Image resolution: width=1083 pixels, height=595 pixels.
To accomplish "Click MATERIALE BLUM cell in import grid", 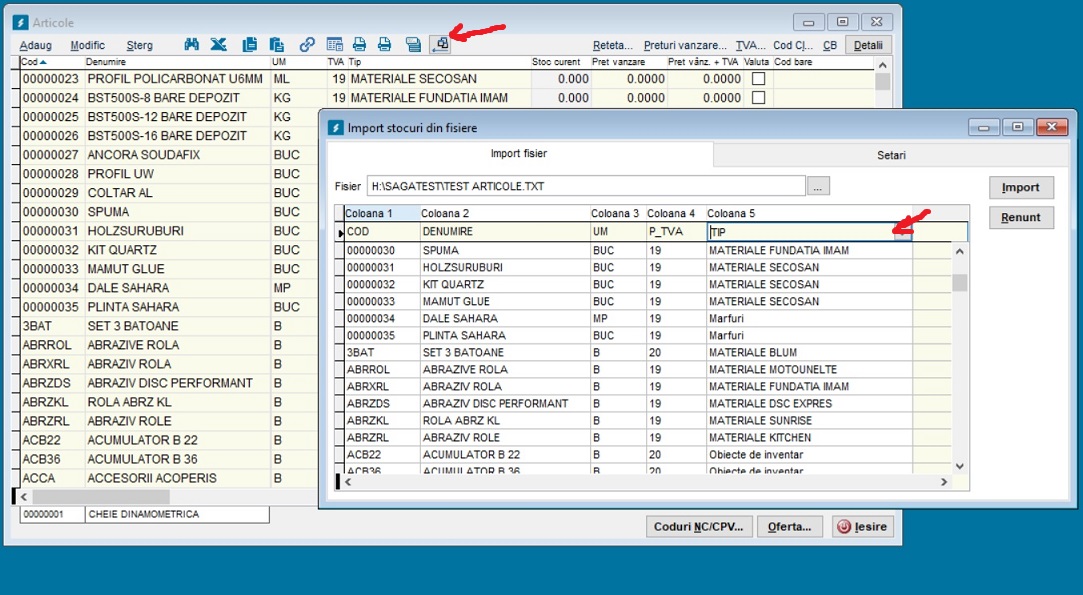I will tap(809, 352).
